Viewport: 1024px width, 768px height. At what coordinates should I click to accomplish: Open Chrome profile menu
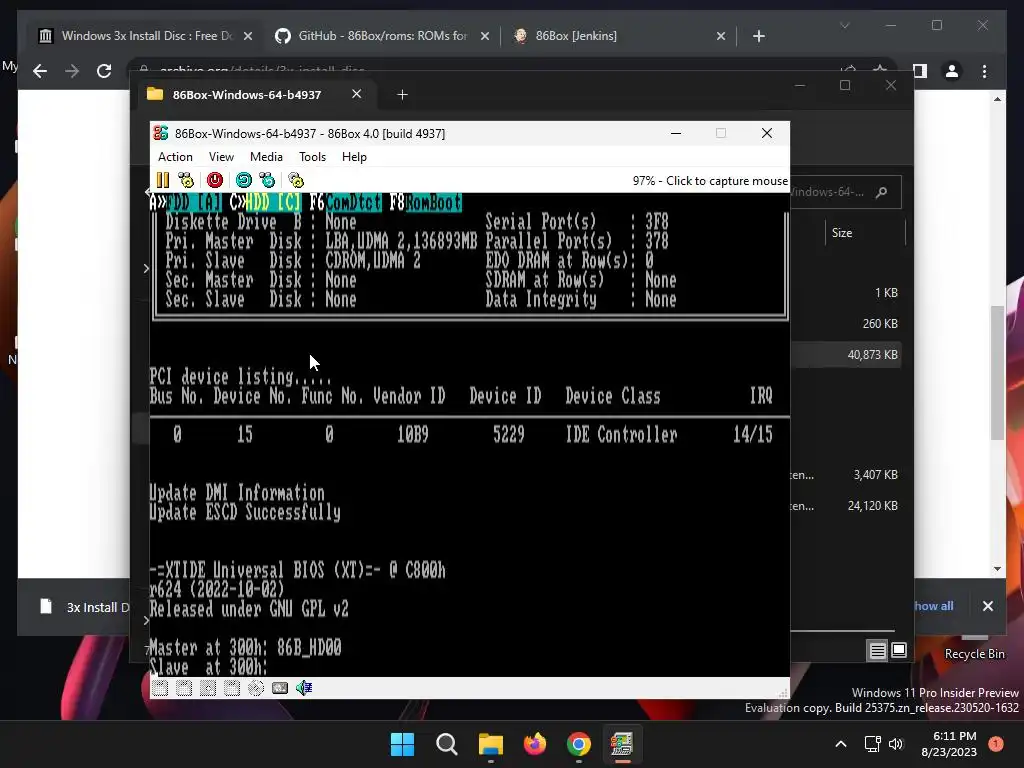[x=952, y=71]
